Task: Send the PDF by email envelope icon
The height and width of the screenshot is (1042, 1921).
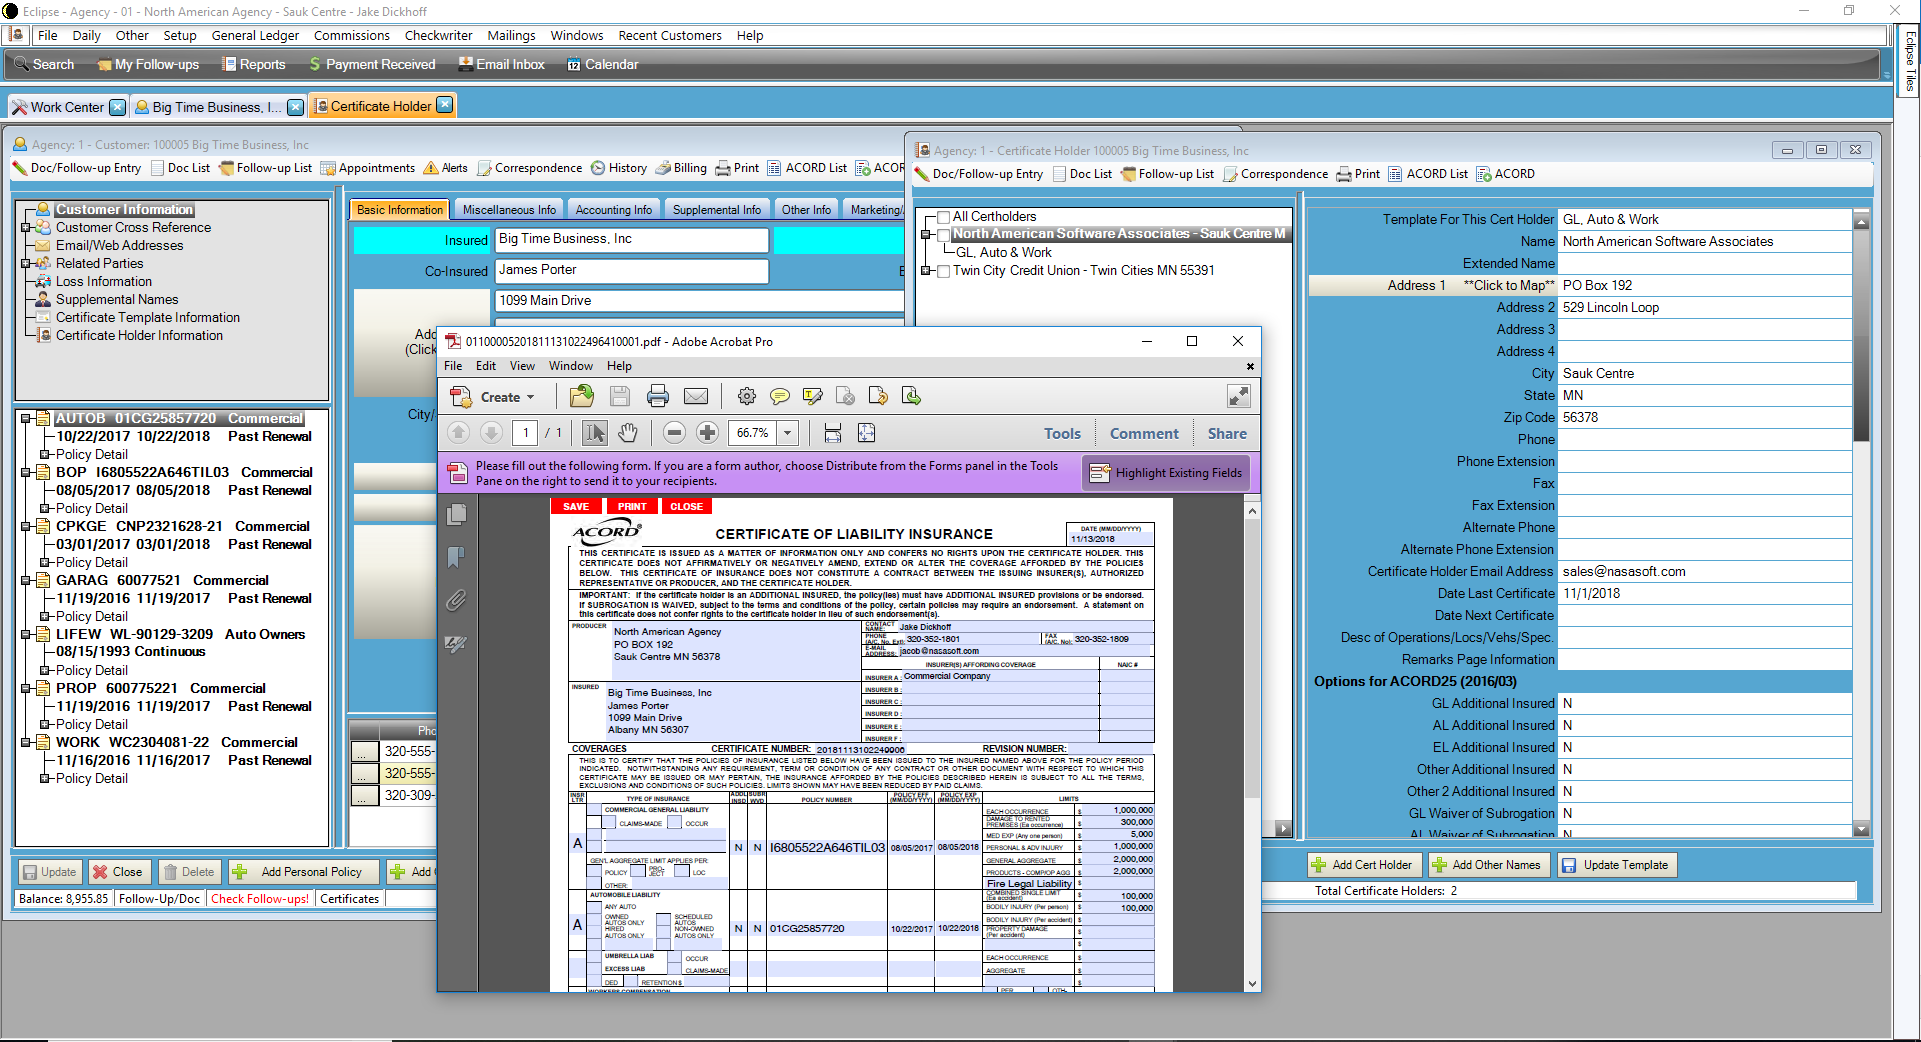Action: [x=696, y=397]
